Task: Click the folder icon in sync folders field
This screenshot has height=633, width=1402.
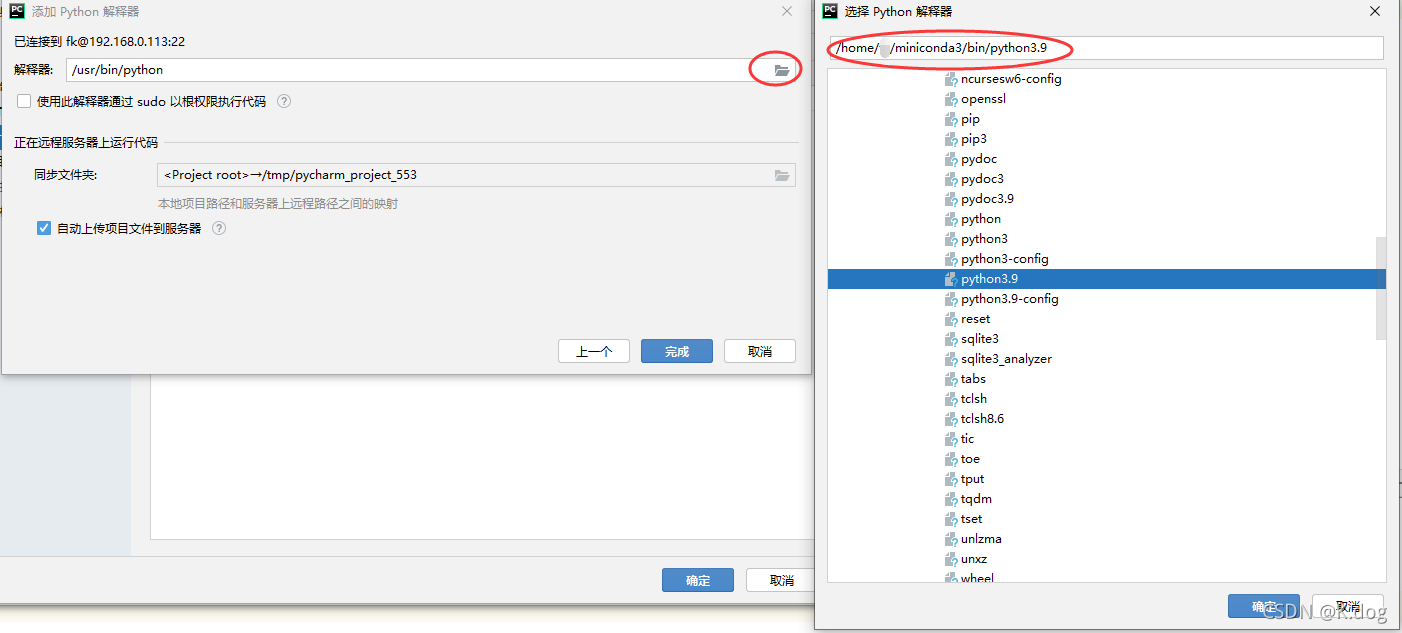Action: point(782,175)
